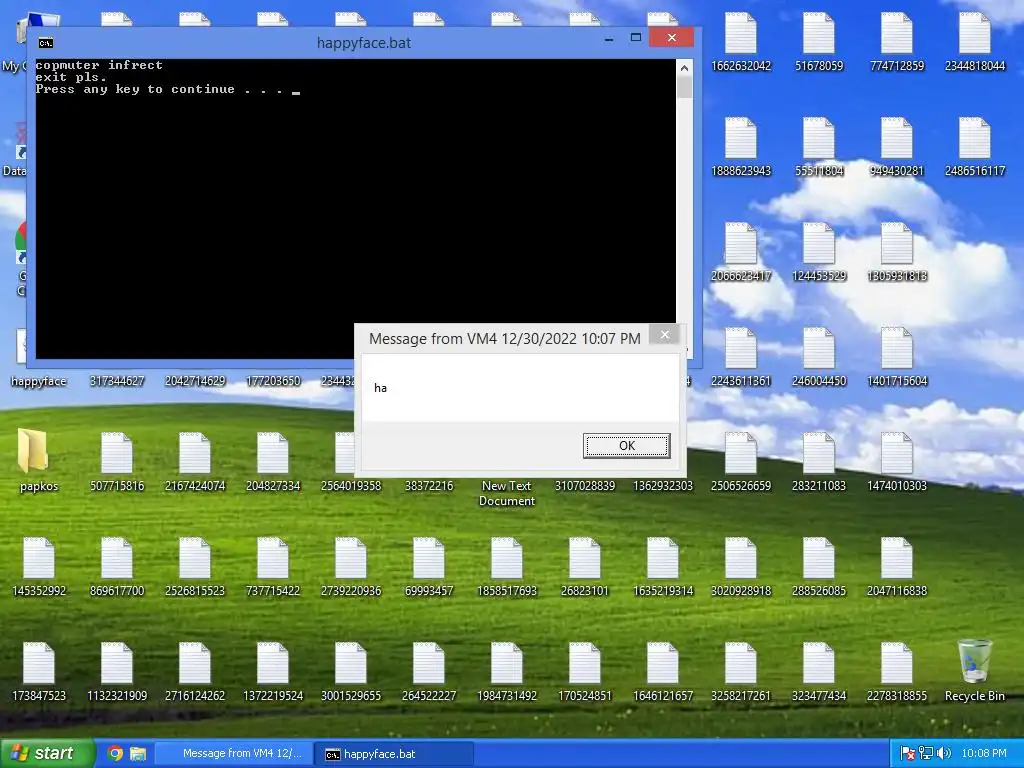This screenshot has width=1024, height=768.
Task: Select the file 145352992
Action: (x=39, y=568)
